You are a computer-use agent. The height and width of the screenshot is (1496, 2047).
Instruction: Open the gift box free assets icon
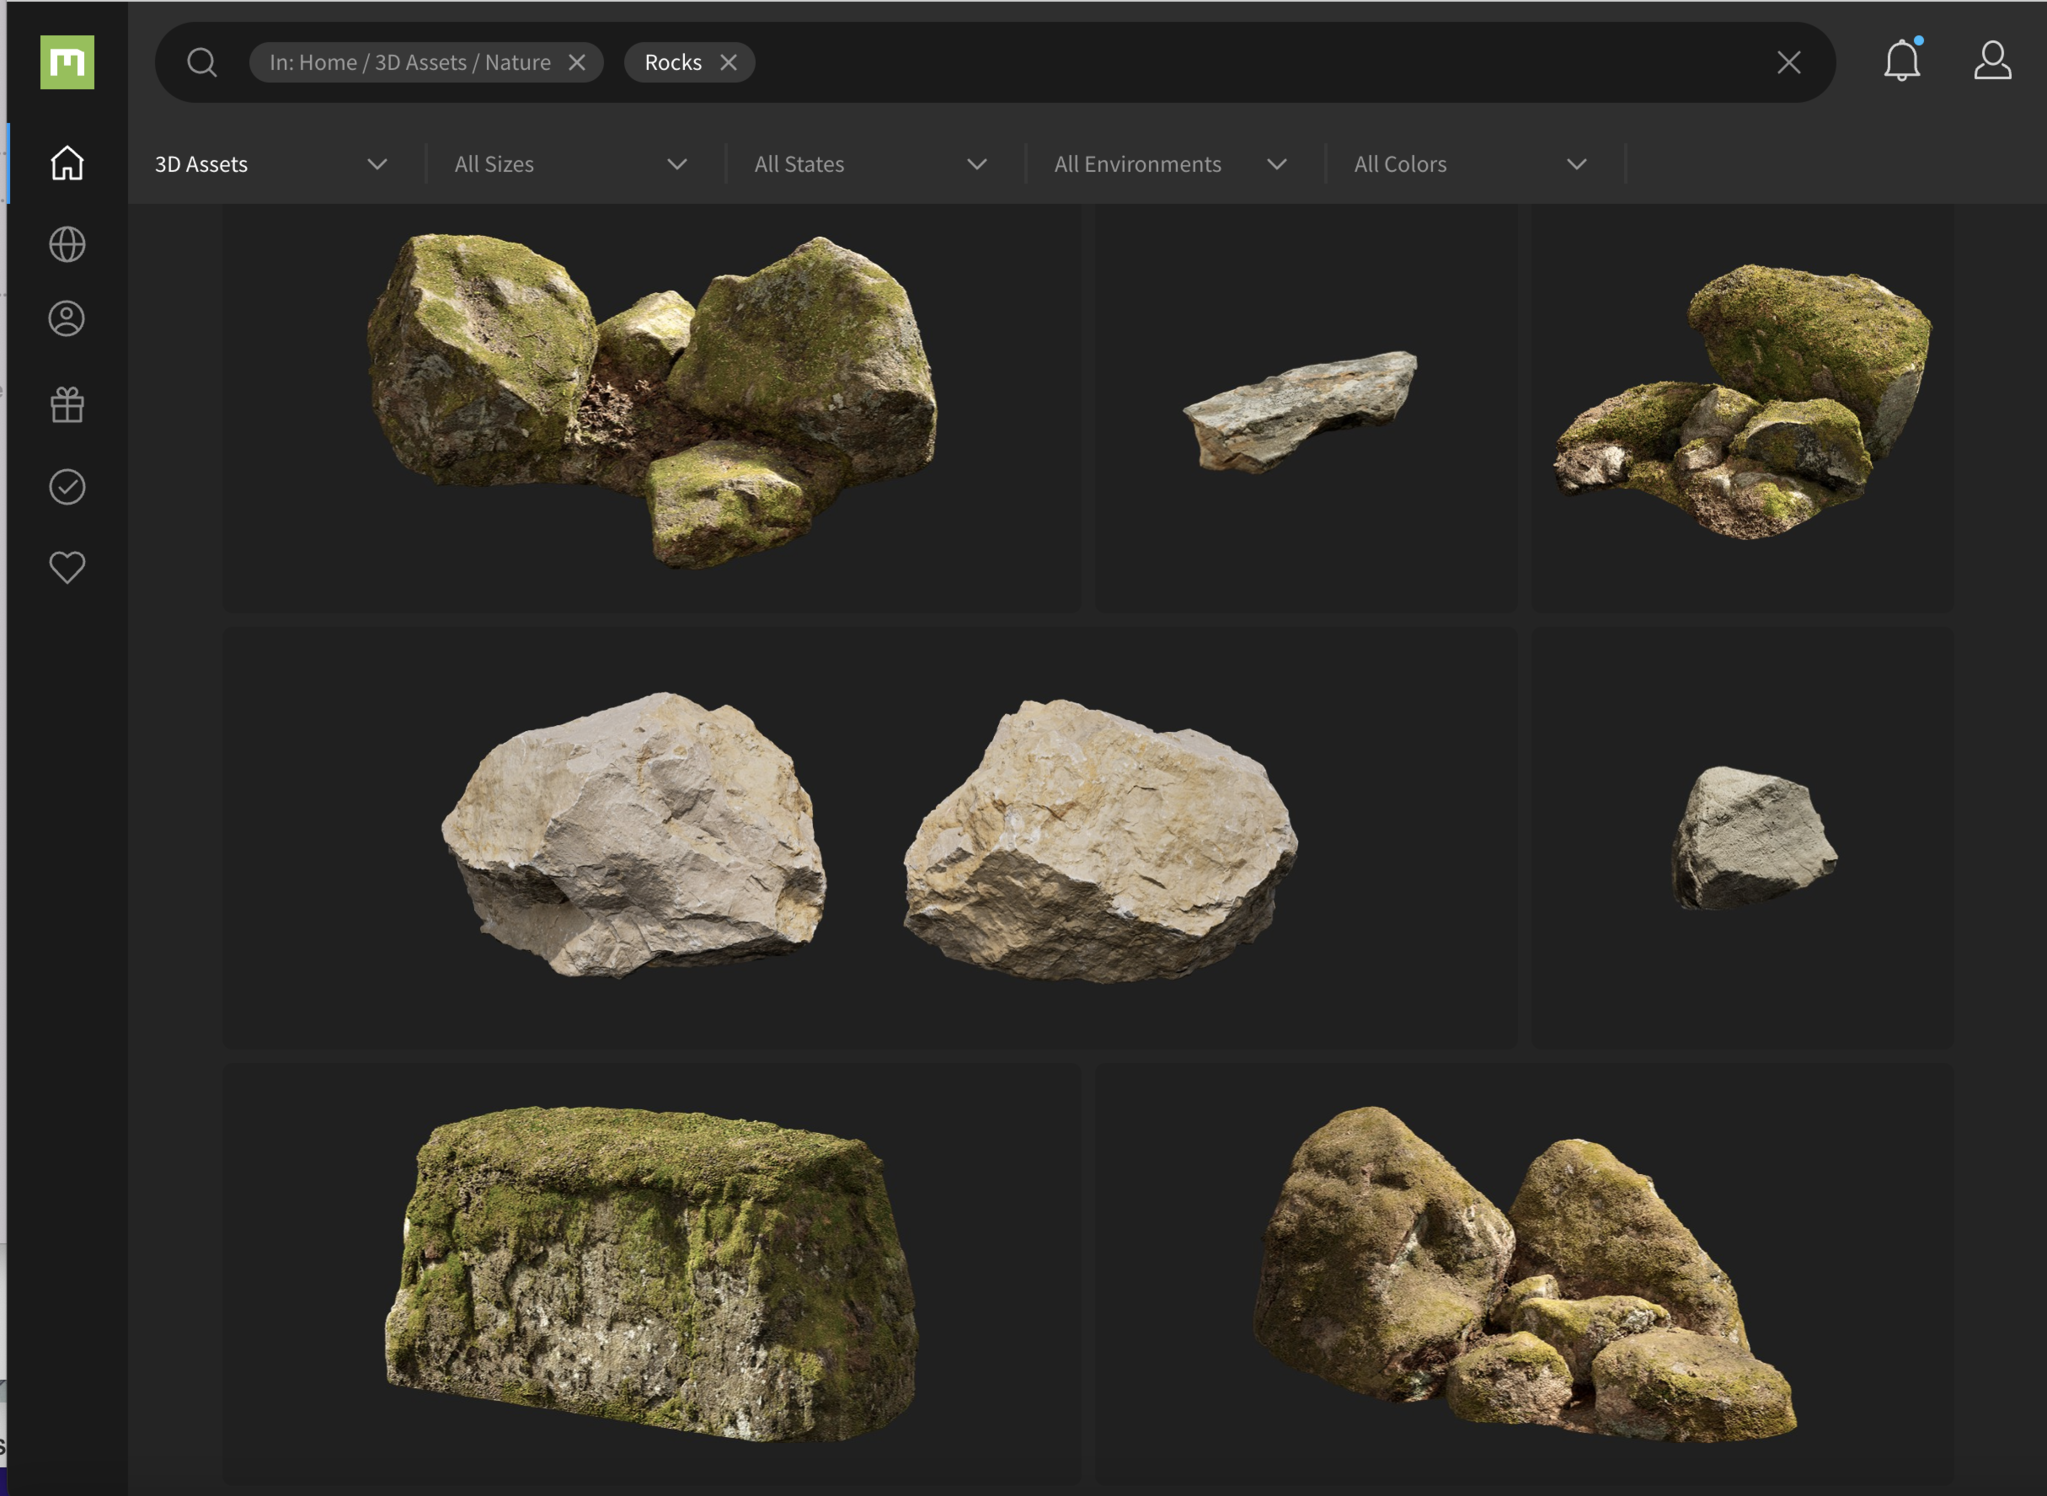[67, 405]
